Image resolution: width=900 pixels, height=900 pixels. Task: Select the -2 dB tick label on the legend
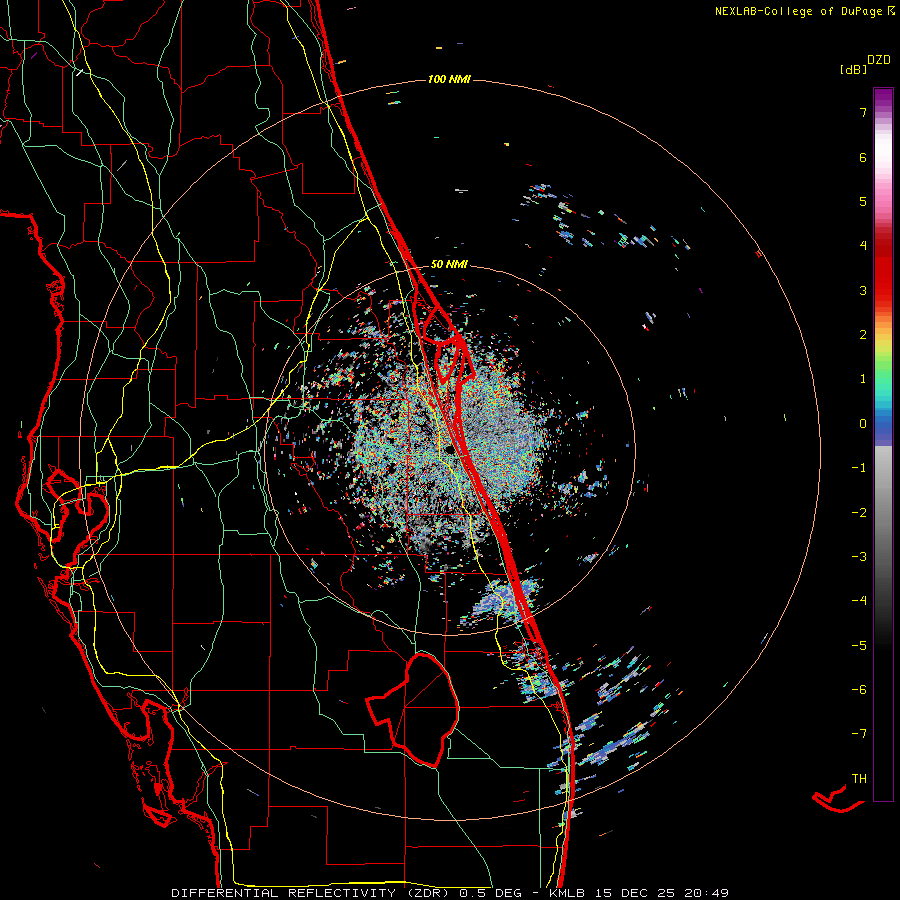pyautogui.click(x=859, y=512)
